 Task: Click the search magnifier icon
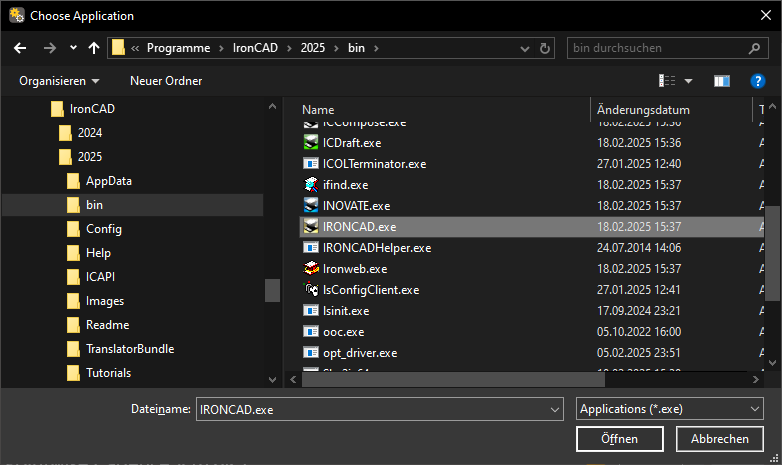[x=754, y=48]
